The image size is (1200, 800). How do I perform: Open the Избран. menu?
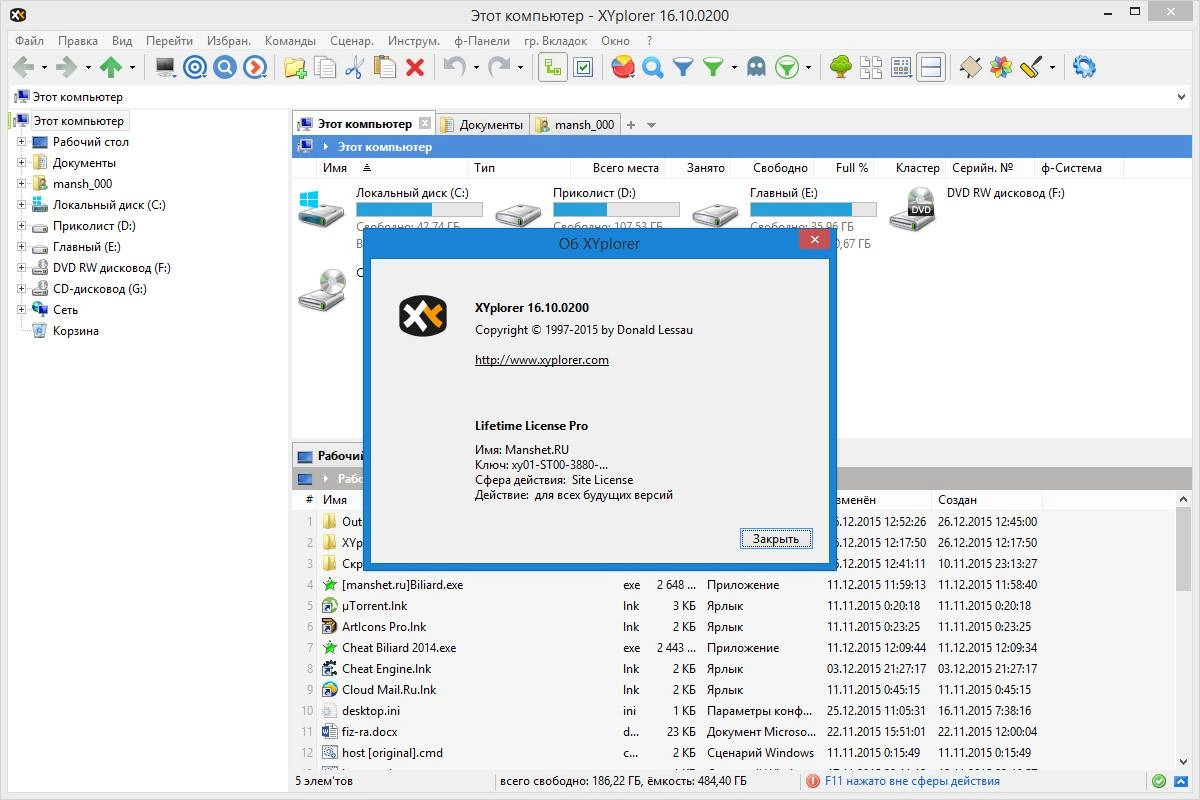tap(230, 41)
